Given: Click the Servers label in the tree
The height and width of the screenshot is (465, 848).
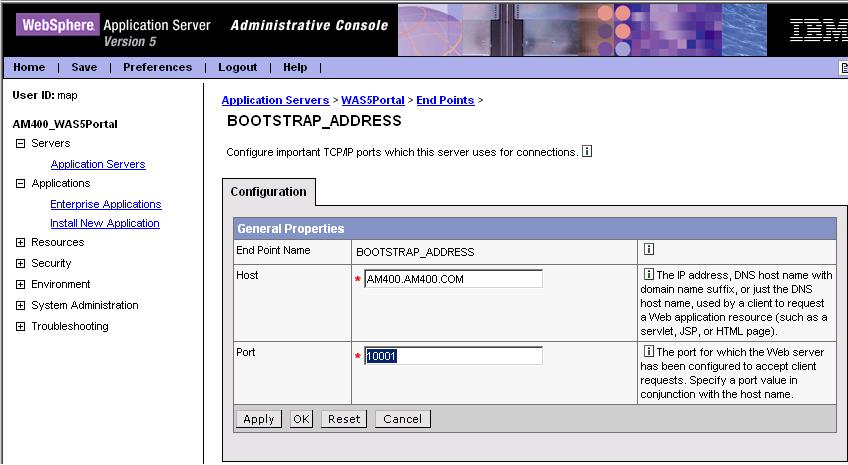Looking at the screenshot, I should tap(51, 143).
